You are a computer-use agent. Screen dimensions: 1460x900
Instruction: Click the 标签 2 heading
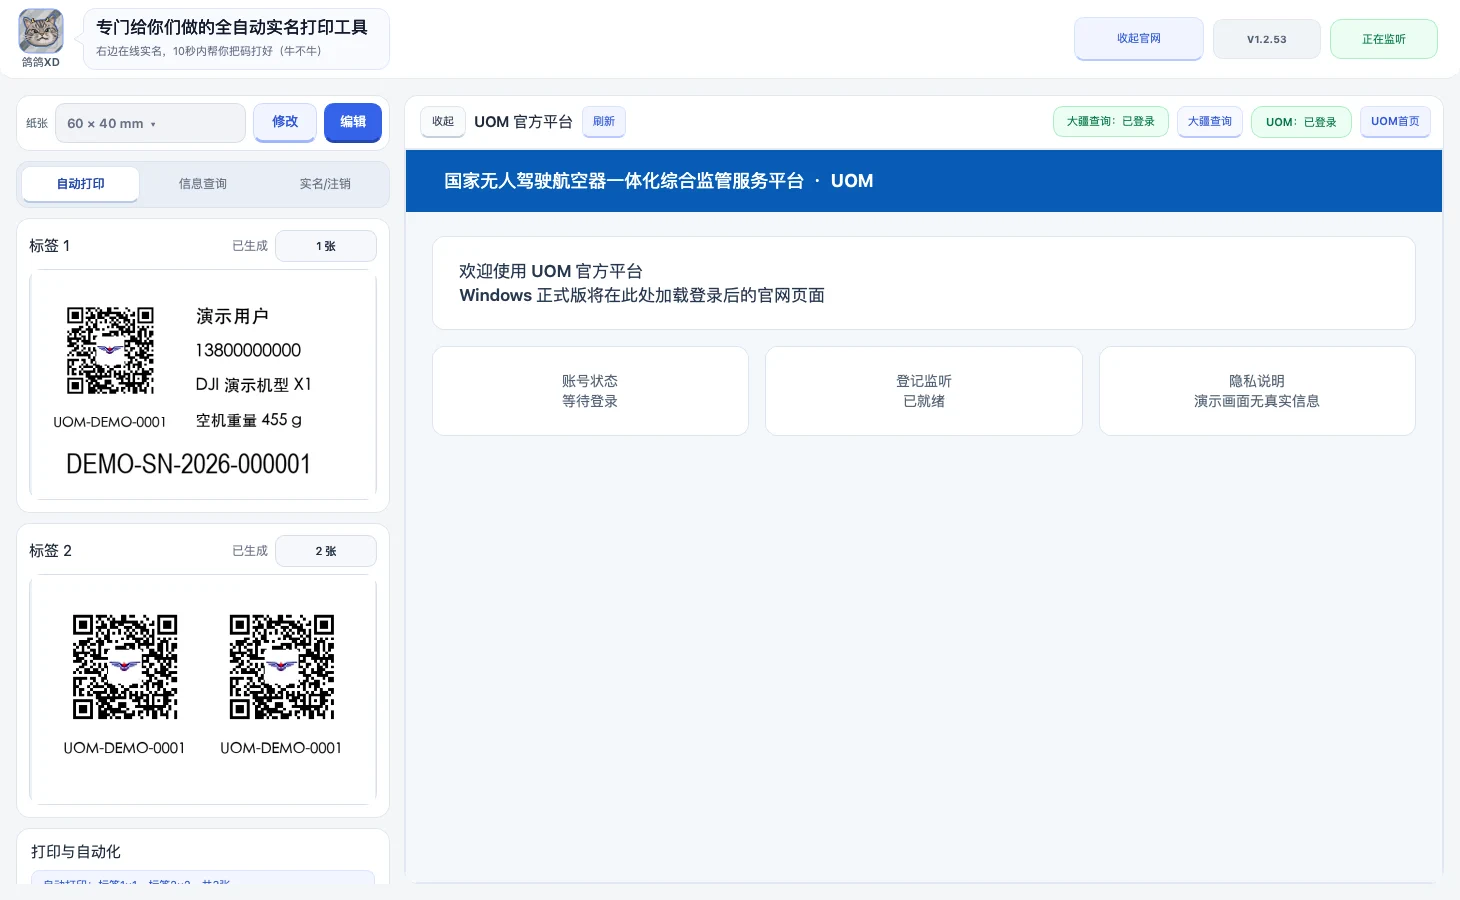50,551
